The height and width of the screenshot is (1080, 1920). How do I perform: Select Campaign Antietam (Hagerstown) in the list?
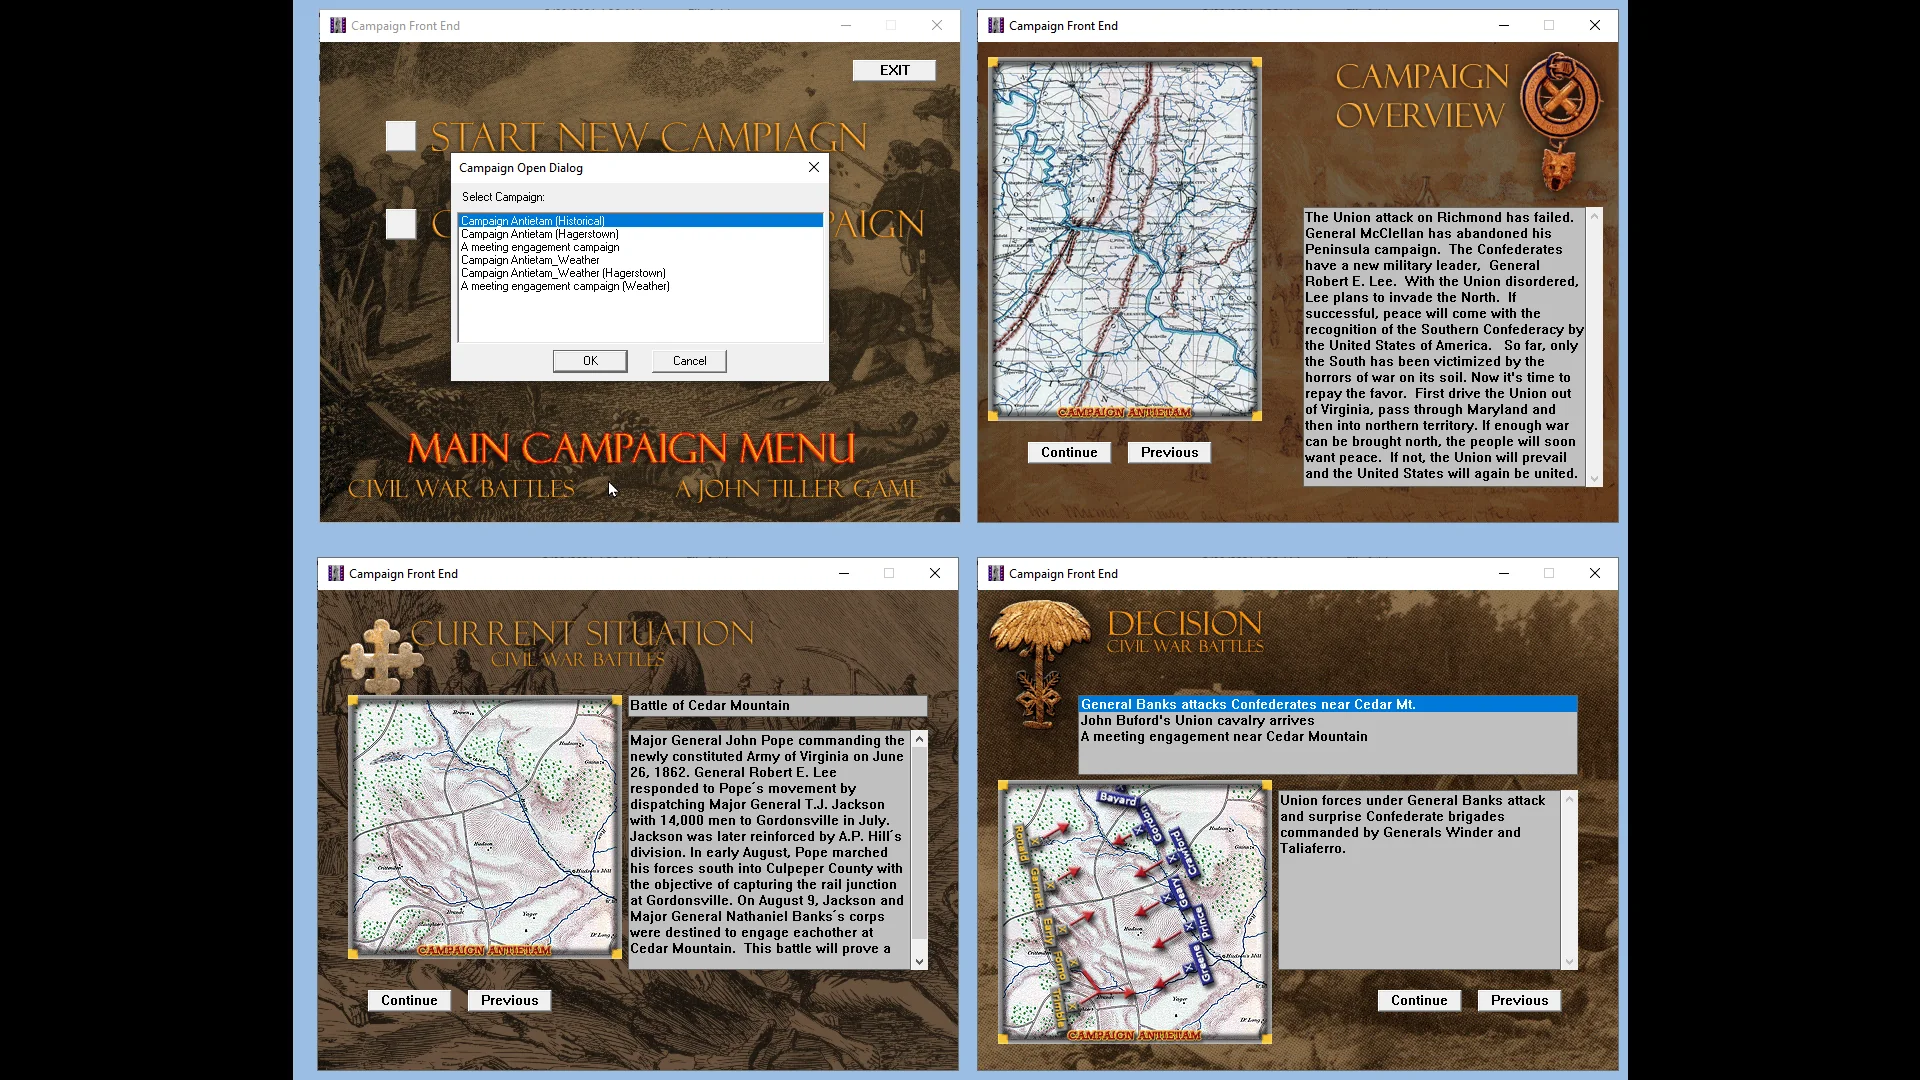point(539,234)
